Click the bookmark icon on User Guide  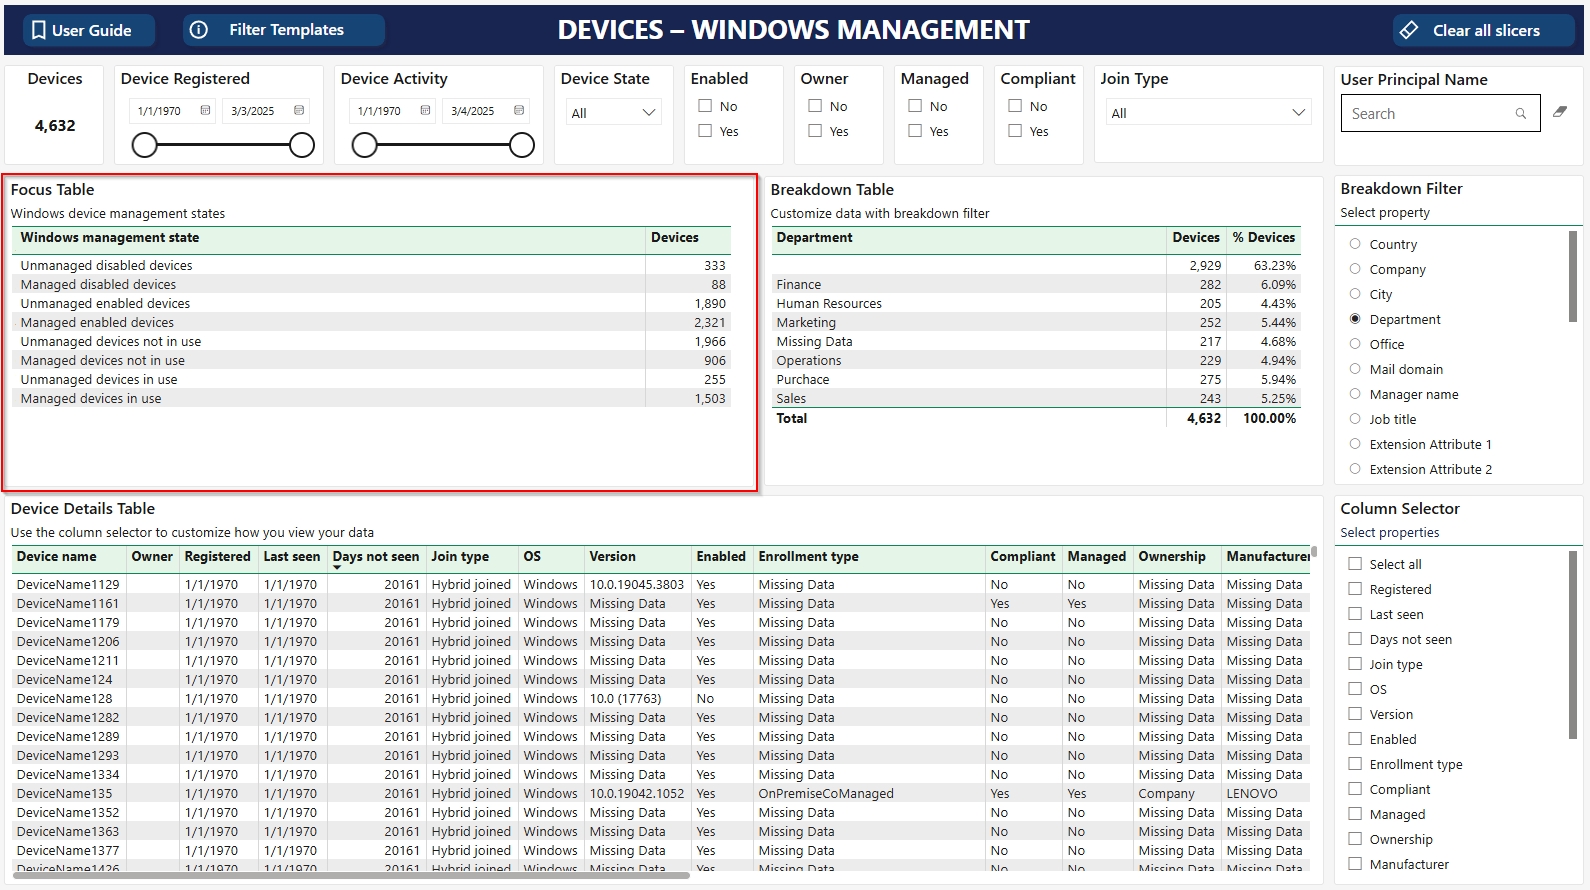(39, 30)
